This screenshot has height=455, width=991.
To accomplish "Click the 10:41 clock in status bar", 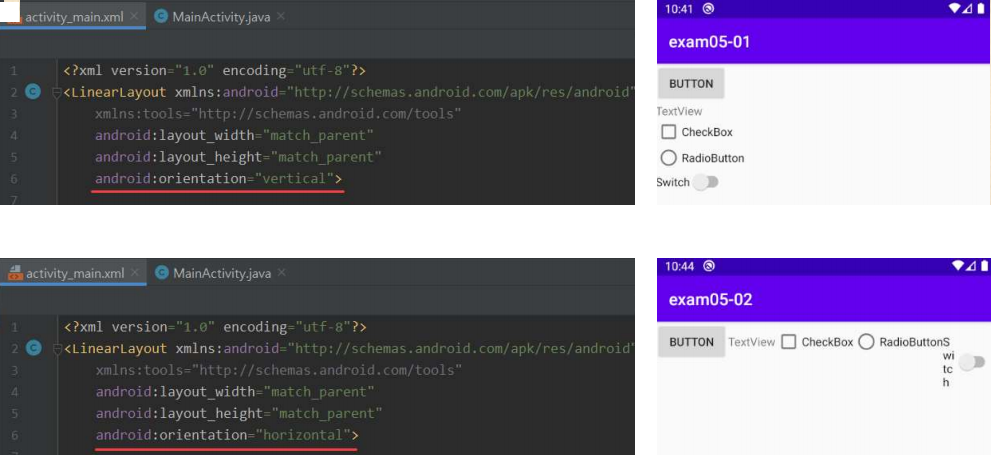I will coord(679,9).
